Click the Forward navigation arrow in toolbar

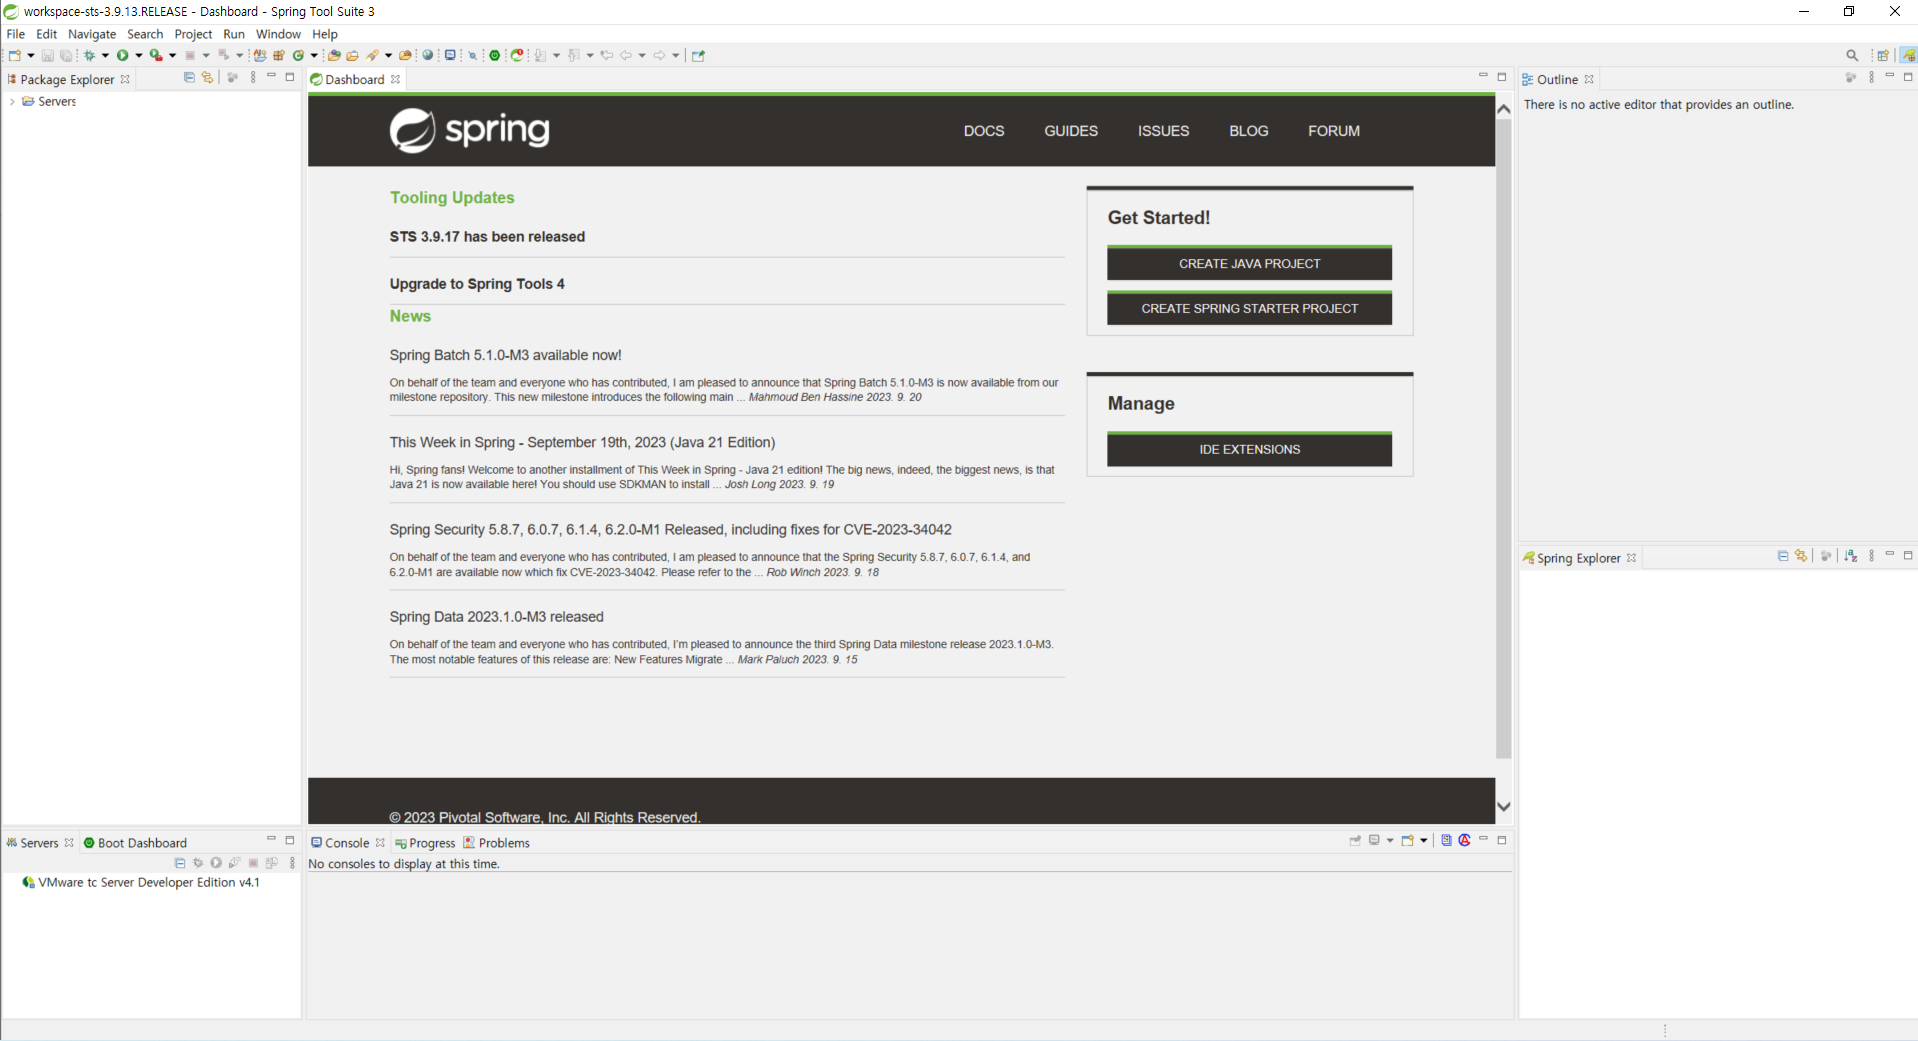coord(659,55)
